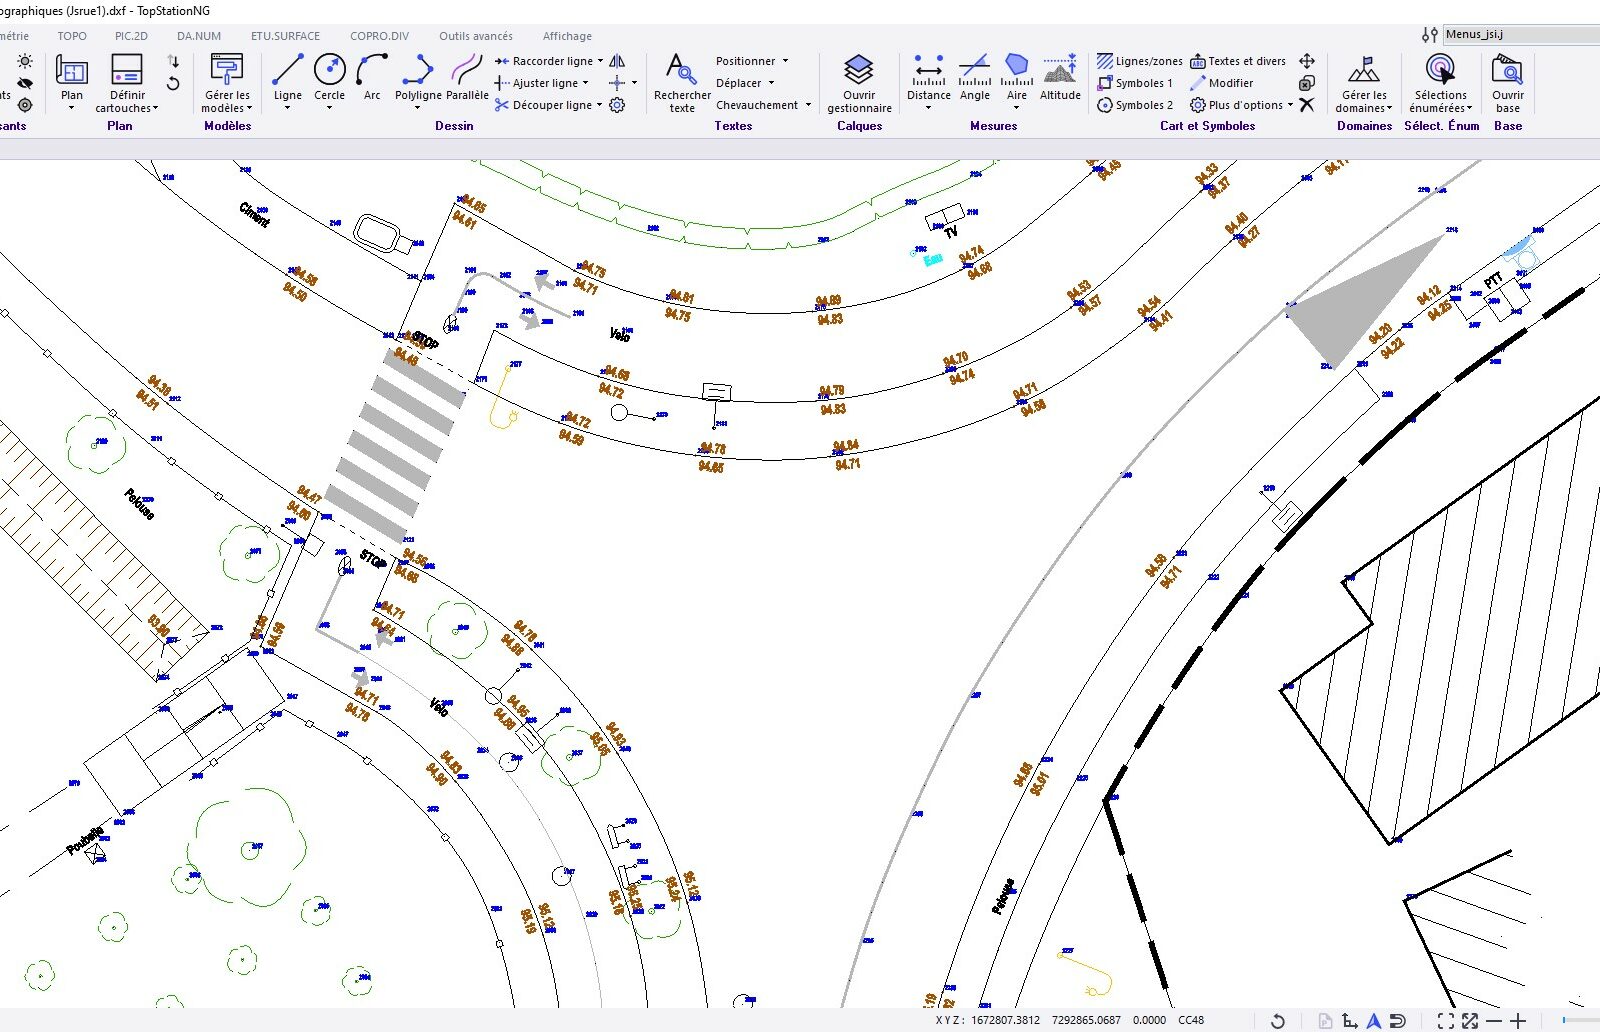Open the Déplacer dropdown

tap(771, 83)
